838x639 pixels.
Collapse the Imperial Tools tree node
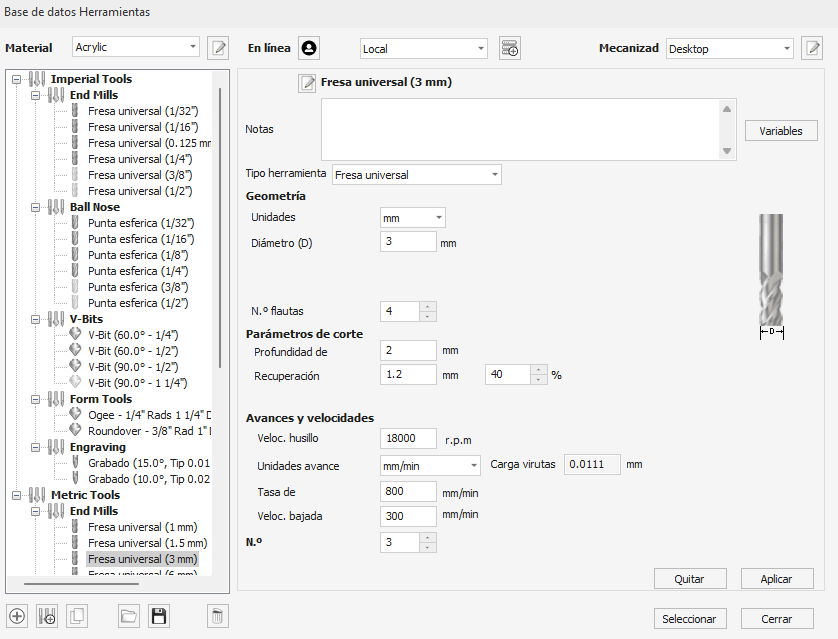17,79
